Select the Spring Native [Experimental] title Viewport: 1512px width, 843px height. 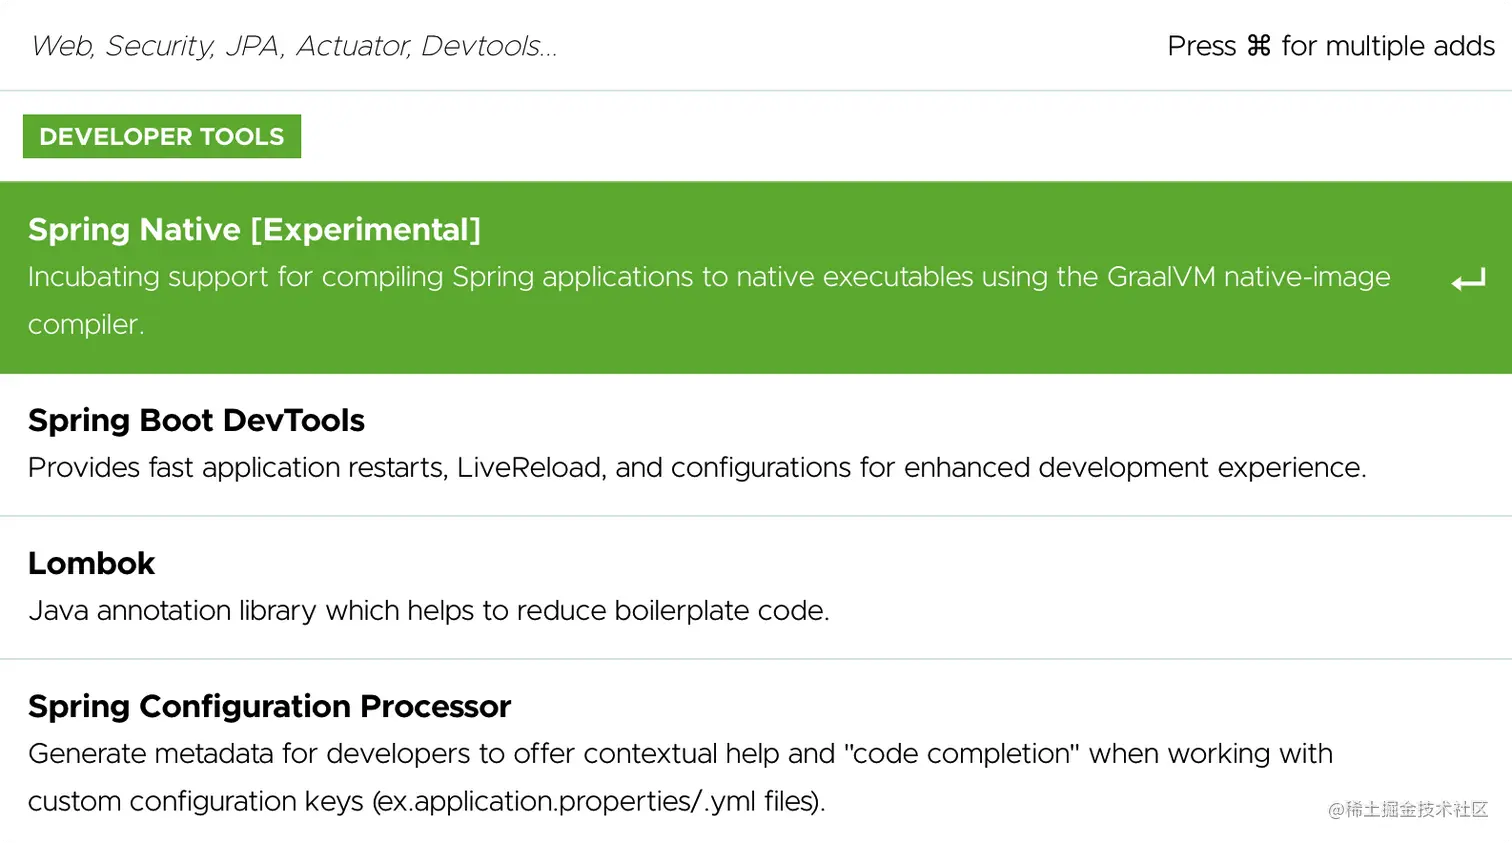[254, 230]
